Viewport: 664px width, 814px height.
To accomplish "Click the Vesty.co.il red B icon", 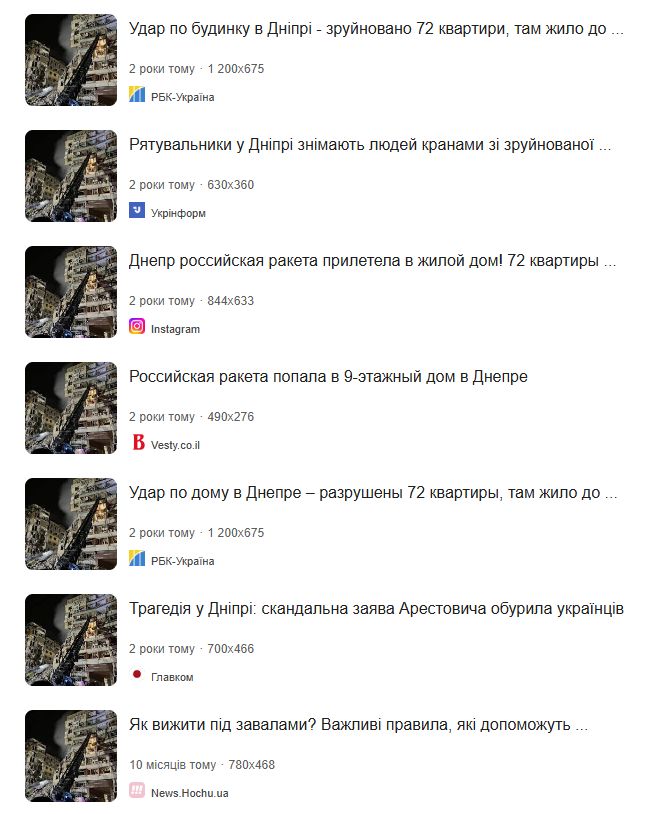I will point(137,442).
